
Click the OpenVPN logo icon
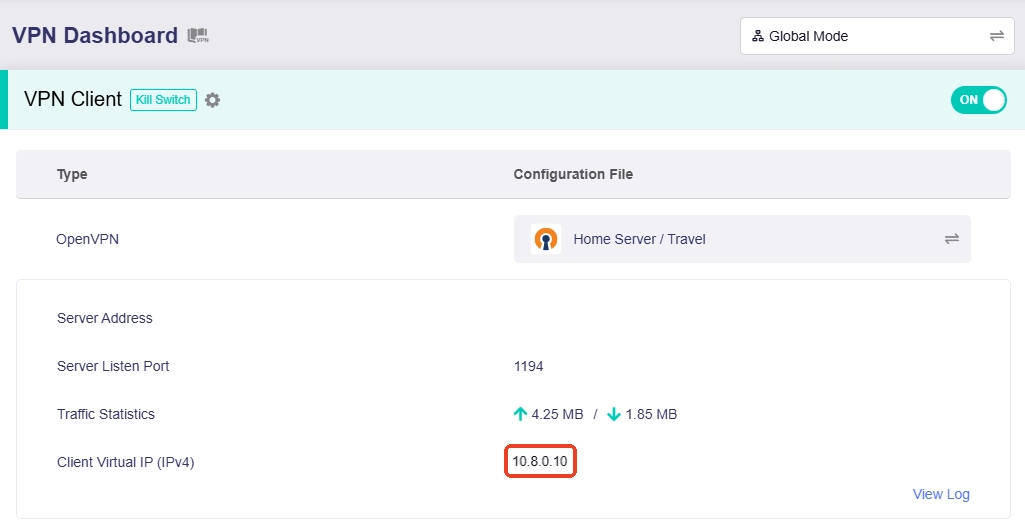546,239
